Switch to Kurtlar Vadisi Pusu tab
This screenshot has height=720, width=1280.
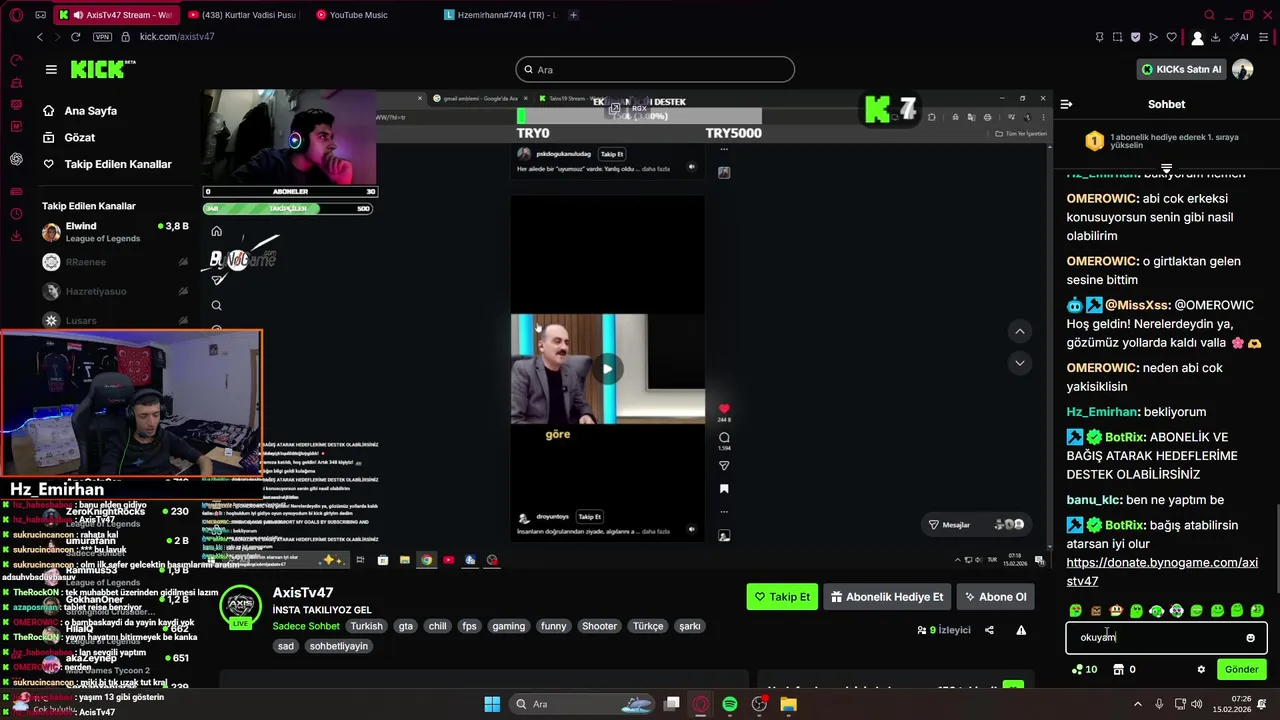tap(243, 15)
